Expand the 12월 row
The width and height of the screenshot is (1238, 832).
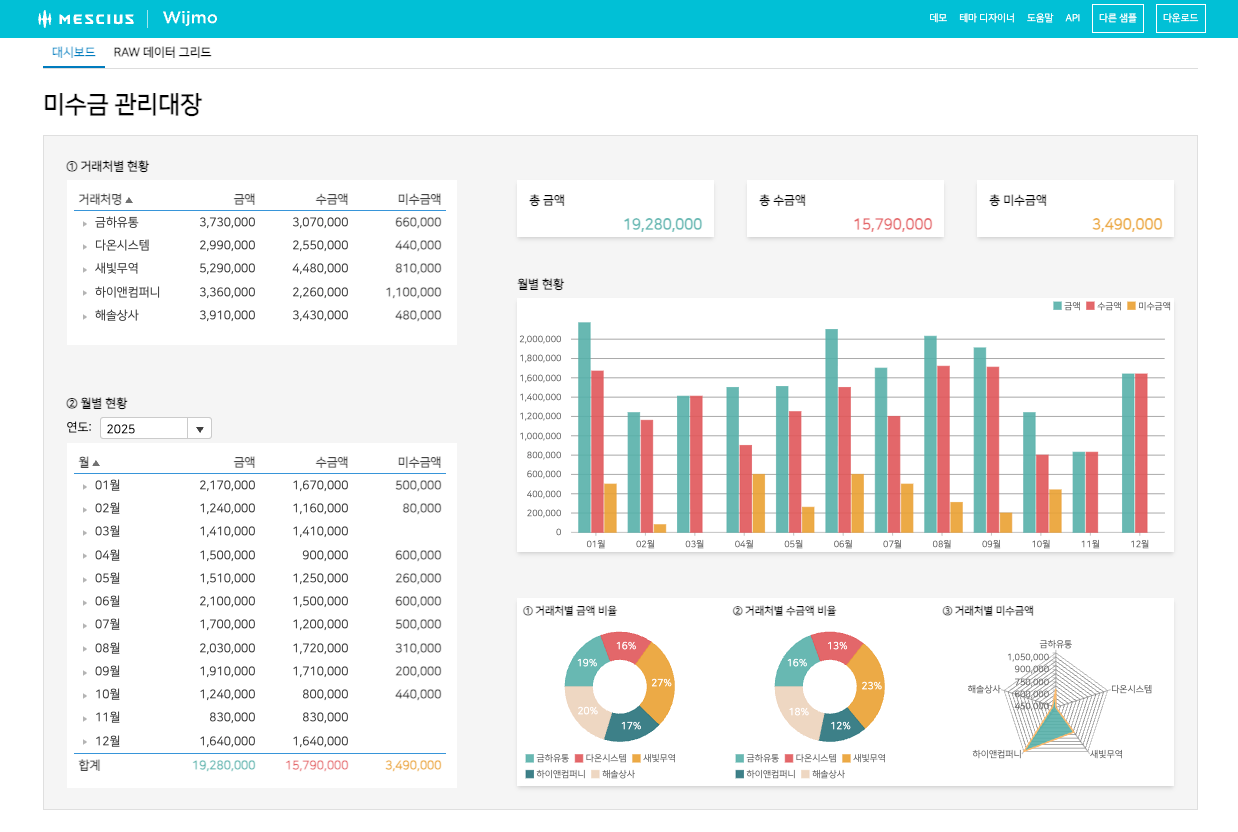tap(84, 742)
